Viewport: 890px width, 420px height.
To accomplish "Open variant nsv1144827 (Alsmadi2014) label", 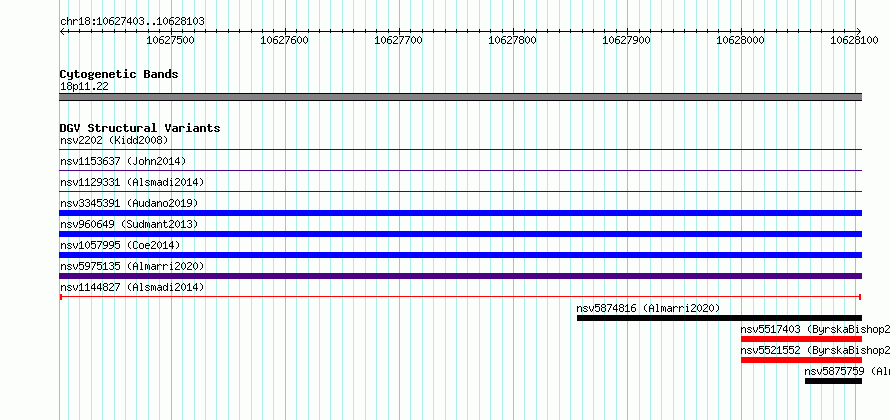I will (132, 287).
